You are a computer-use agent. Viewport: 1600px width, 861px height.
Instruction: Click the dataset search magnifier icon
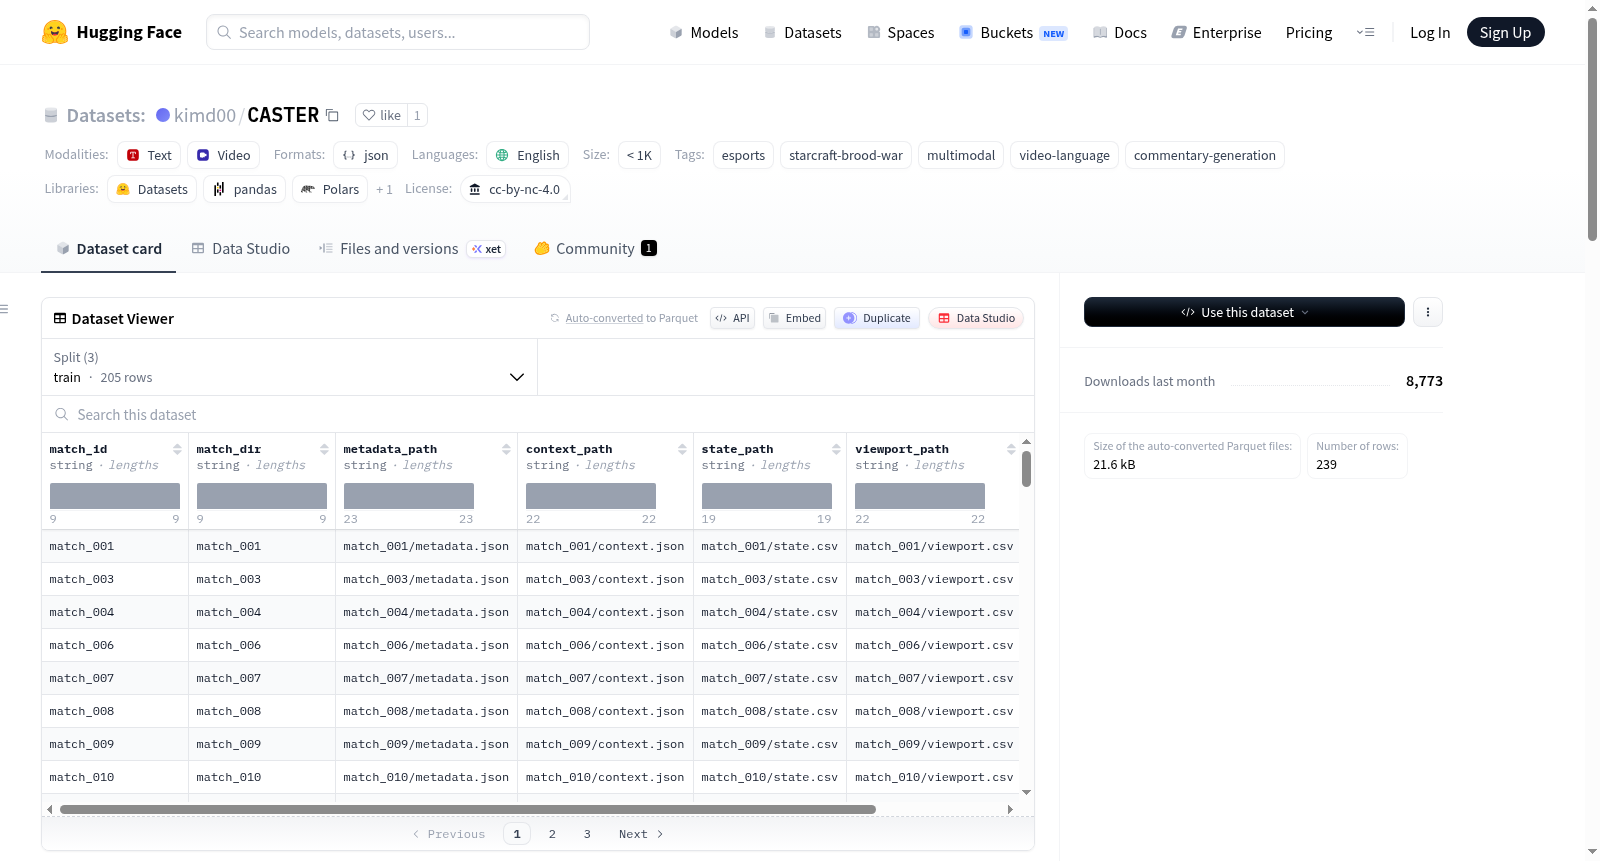62,414
